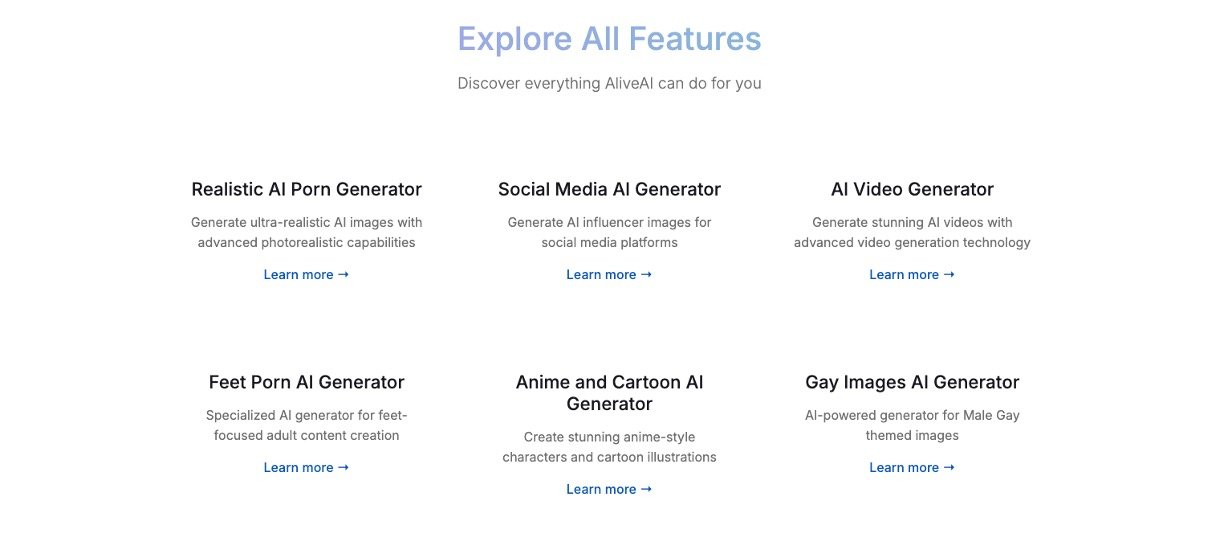Visit Learn more under Anime and Cartoon AI Generator
1224x546 pixels.
pos(609,490)
